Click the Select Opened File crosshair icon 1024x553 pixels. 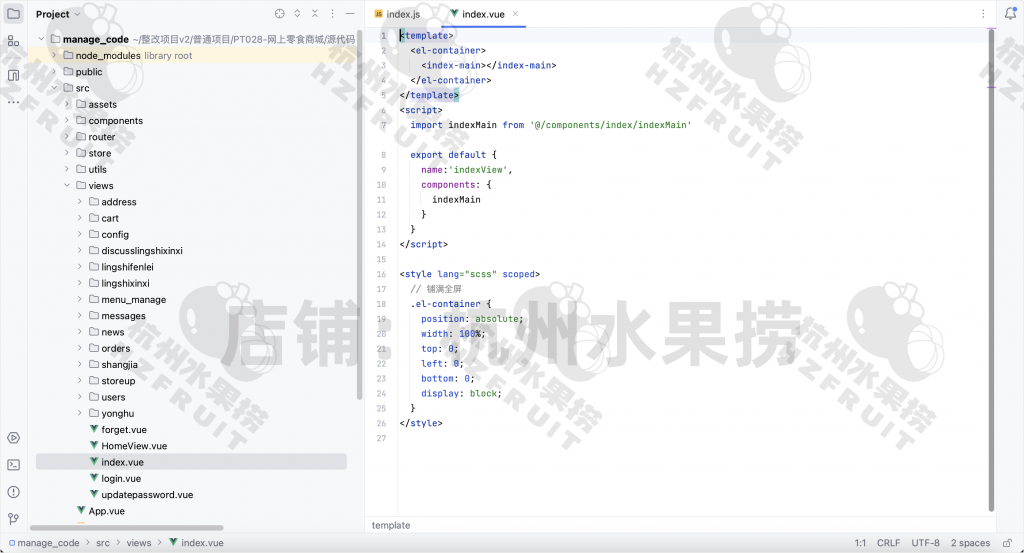pos(279,14)
